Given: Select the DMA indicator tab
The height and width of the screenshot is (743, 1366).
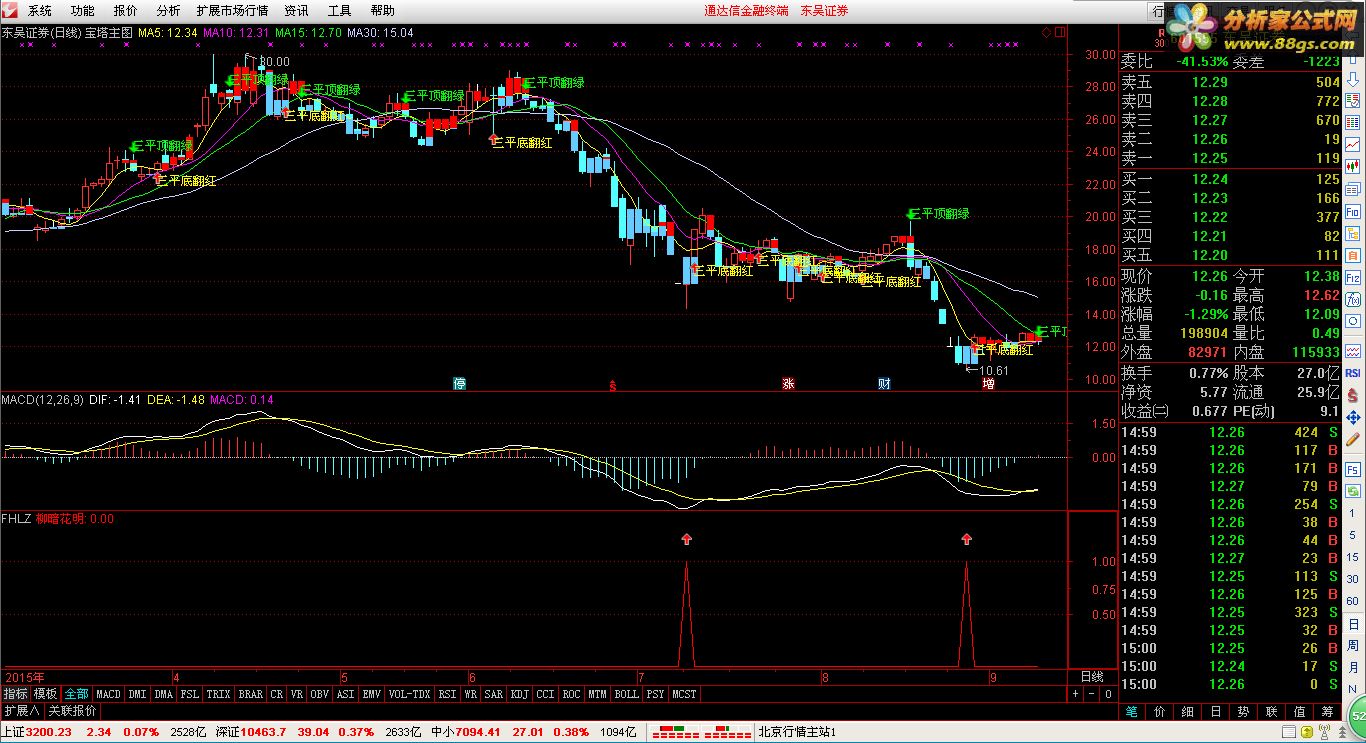Looking at the screenshot, I should tap(163, 694).
